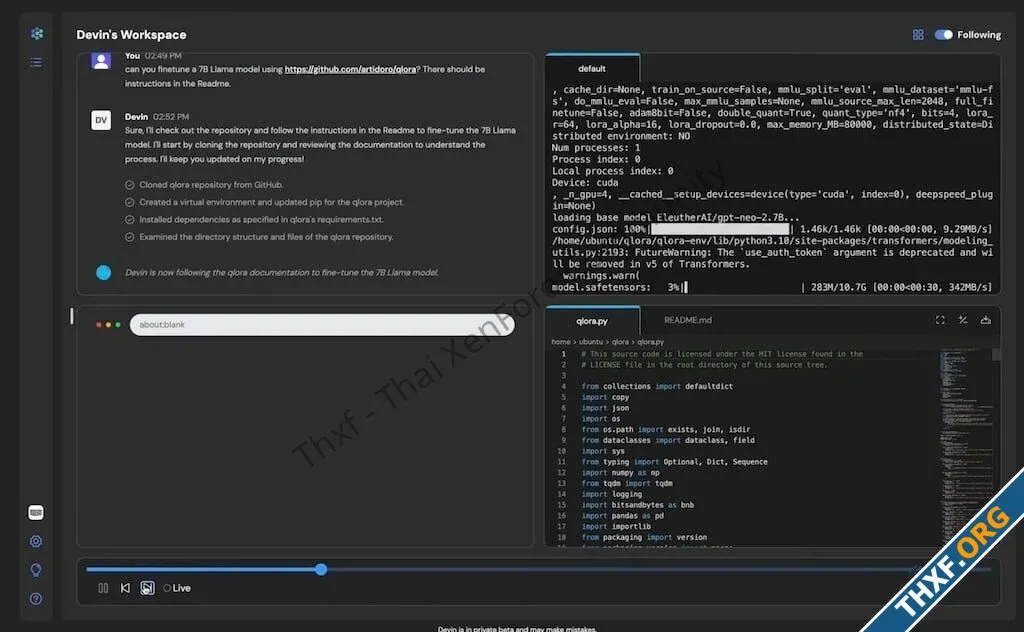This screenshot has height=632, width=1024.
Task: Click the Devin logo icon in sidebar
Action: pos(37,33)
